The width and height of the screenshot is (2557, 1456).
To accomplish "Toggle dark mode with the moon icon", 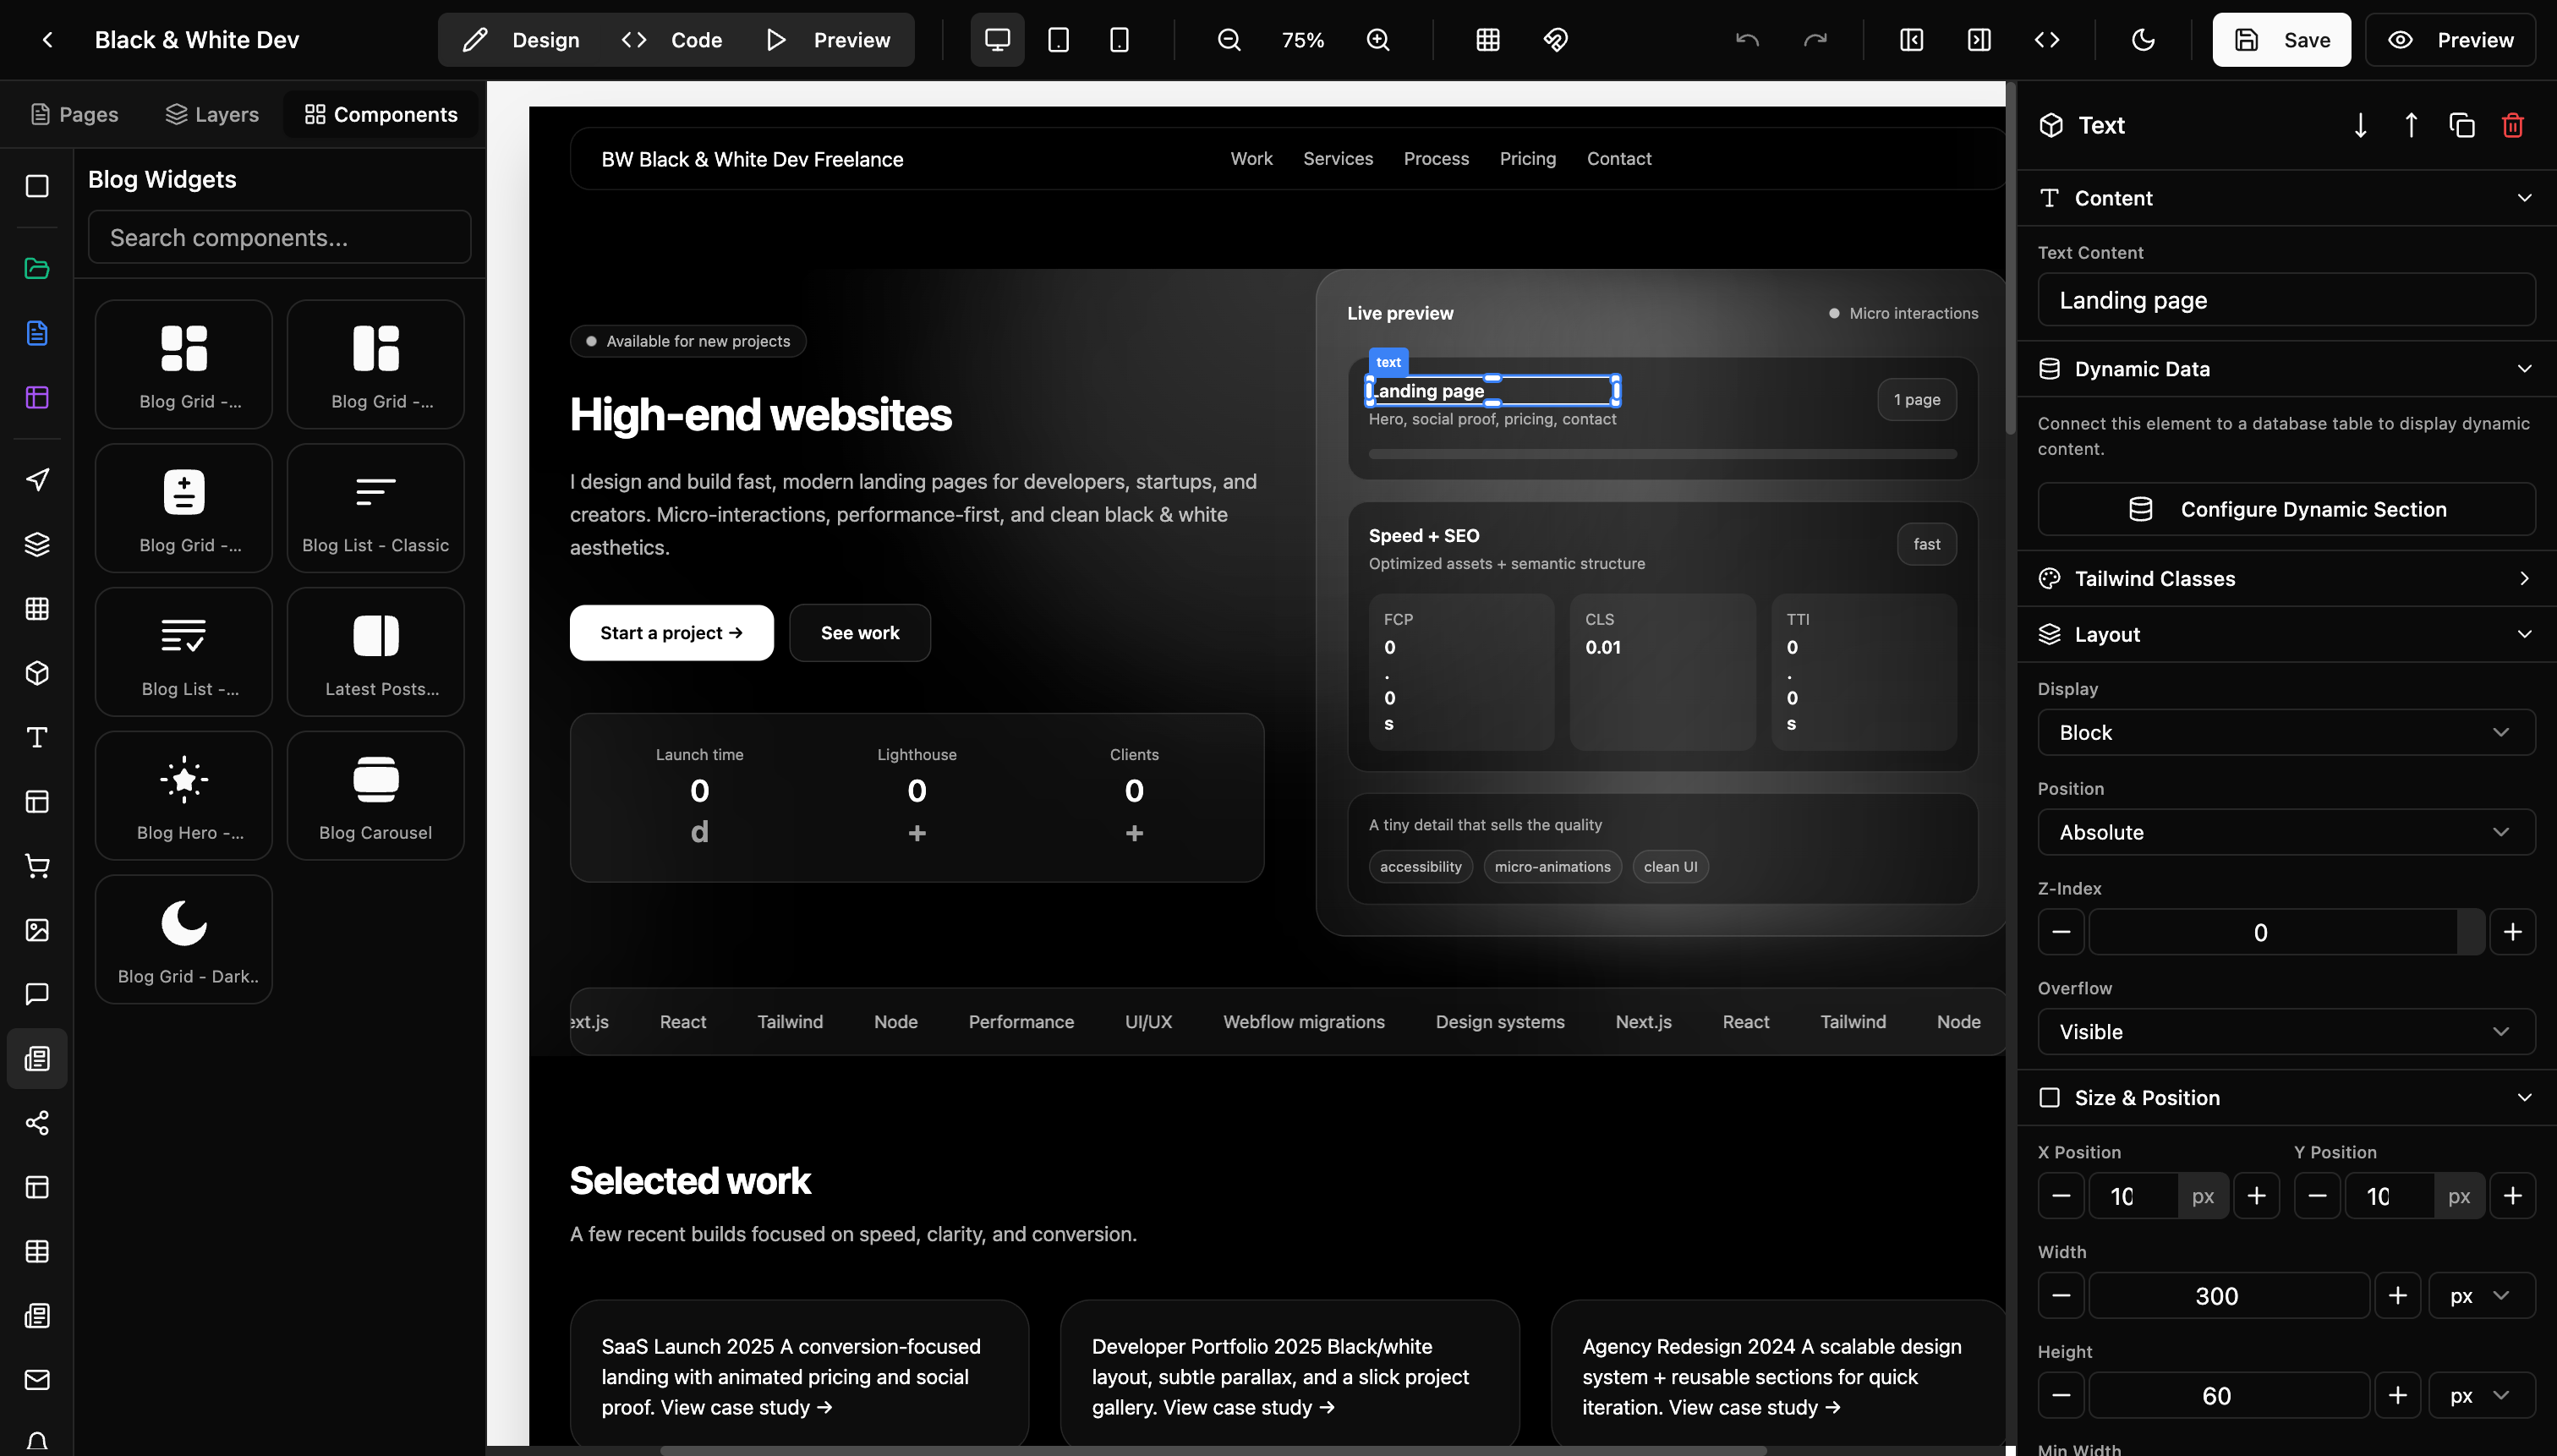I will (x=2143, y=40).
